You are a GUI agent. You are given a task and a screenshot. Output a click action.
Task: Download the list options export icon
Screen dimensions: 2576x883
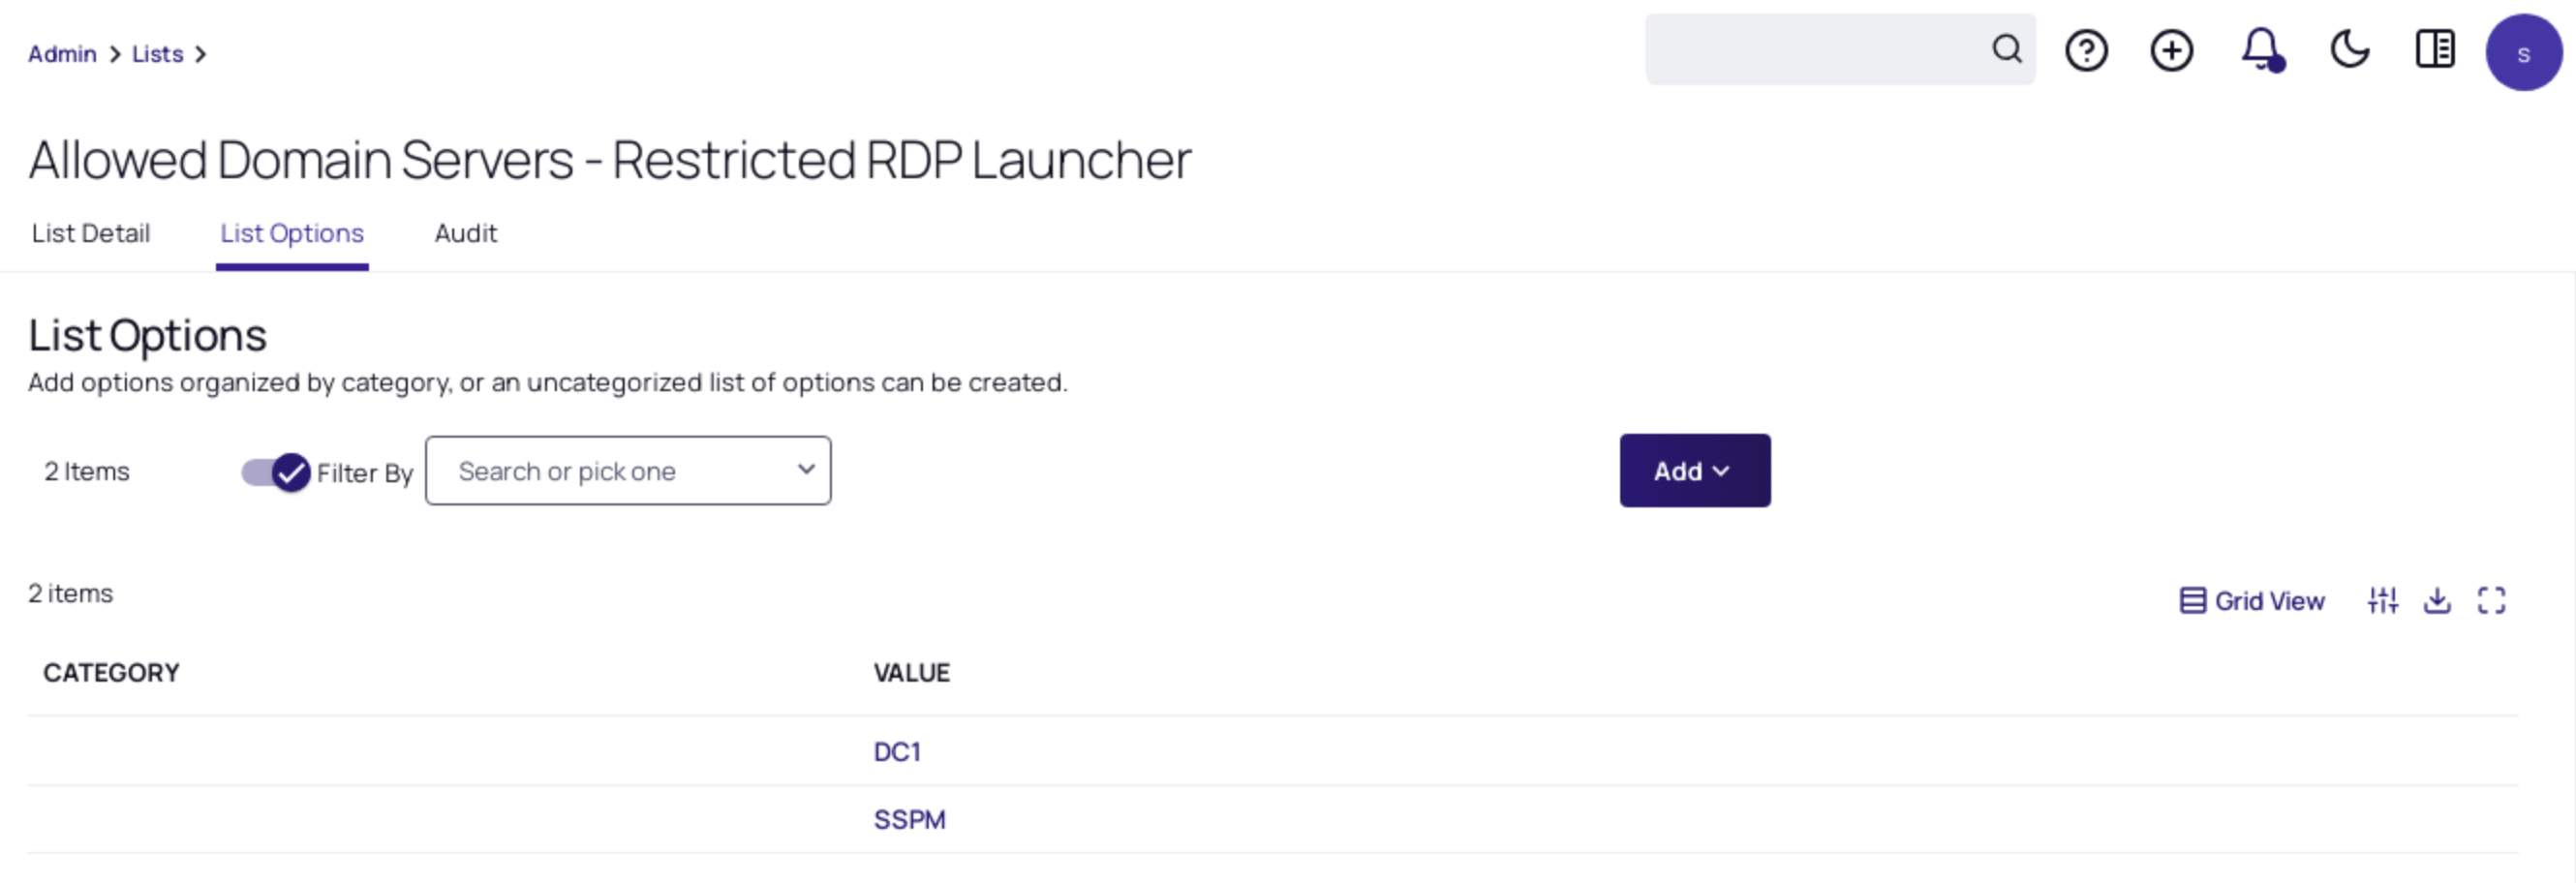[2437, 600]
